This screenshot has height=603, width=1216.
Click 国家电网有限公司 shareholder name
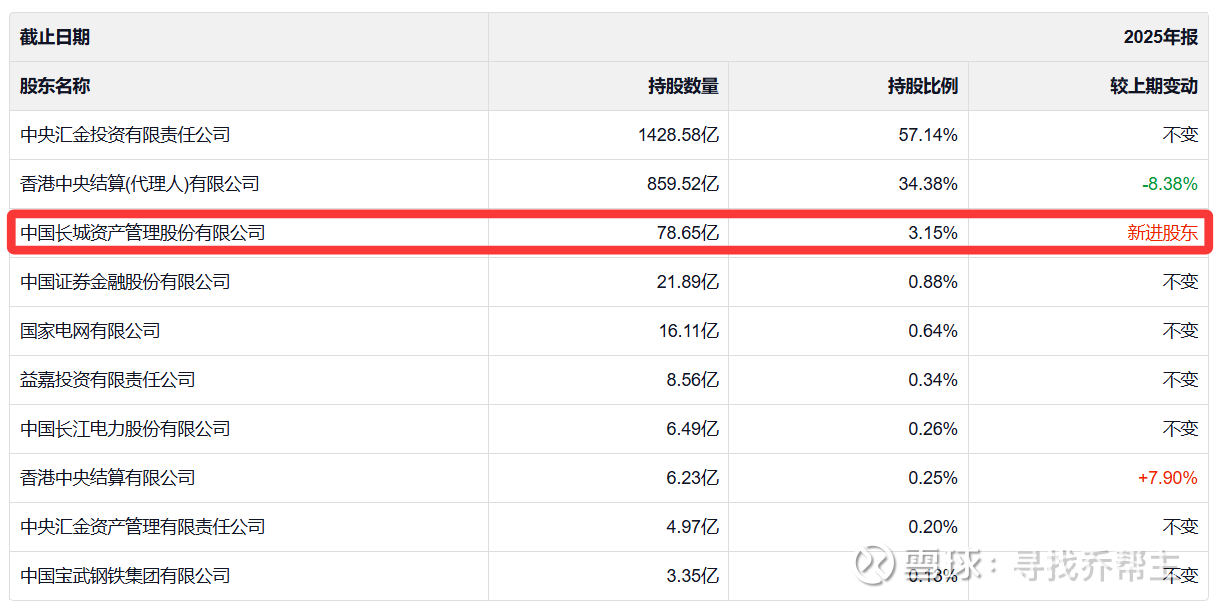coord(90,331)
